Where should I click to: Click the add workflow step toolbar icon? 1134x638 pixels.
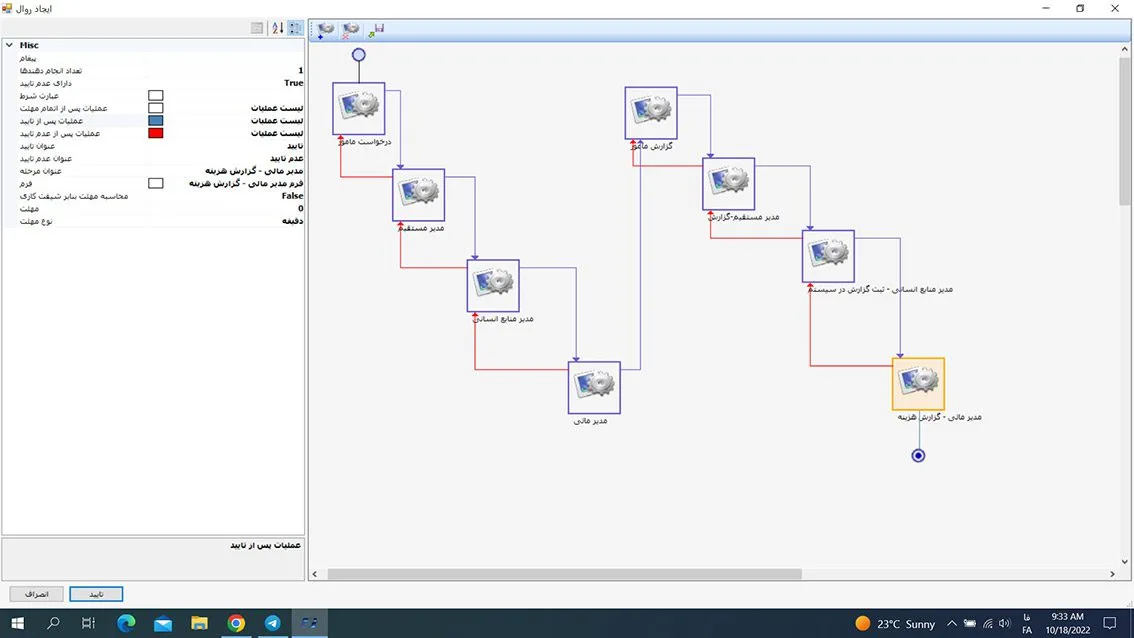pyautogui.click(x=325, y=30)
